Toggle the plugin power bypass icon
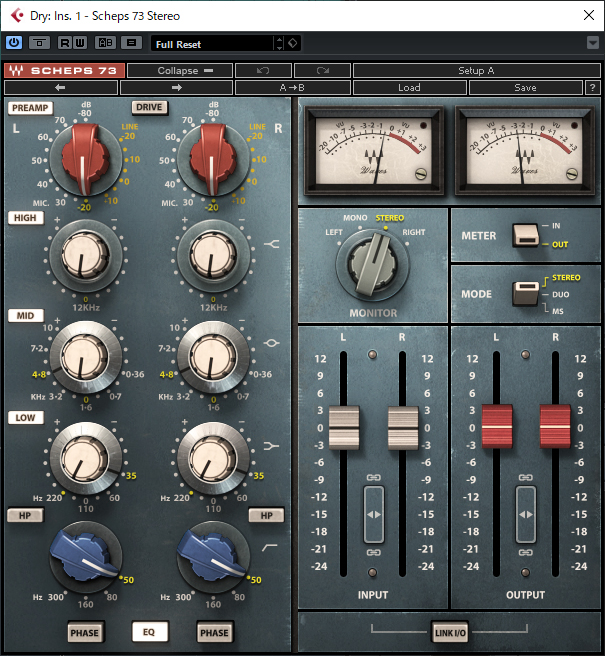This screenshot has height=656, width=605. [14, 43]
